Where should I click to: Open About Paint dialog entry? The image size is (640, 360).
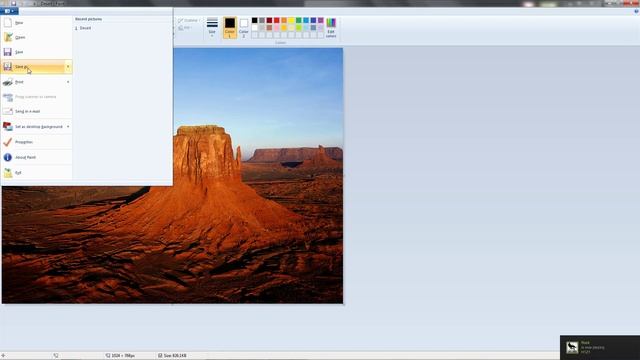tap(36, 157)
